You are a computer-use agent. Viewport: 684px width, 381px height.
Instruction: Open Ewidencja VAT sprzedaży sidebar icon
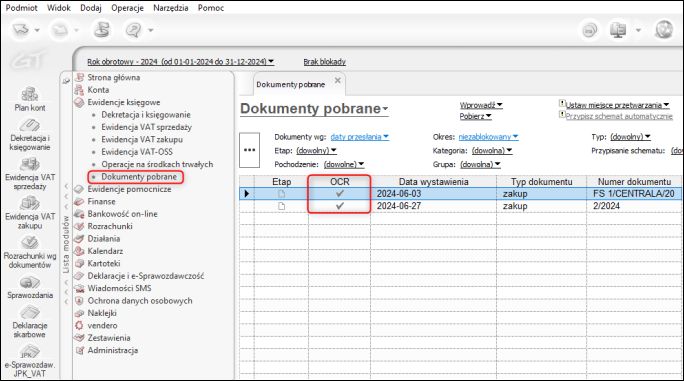point(30,174)
